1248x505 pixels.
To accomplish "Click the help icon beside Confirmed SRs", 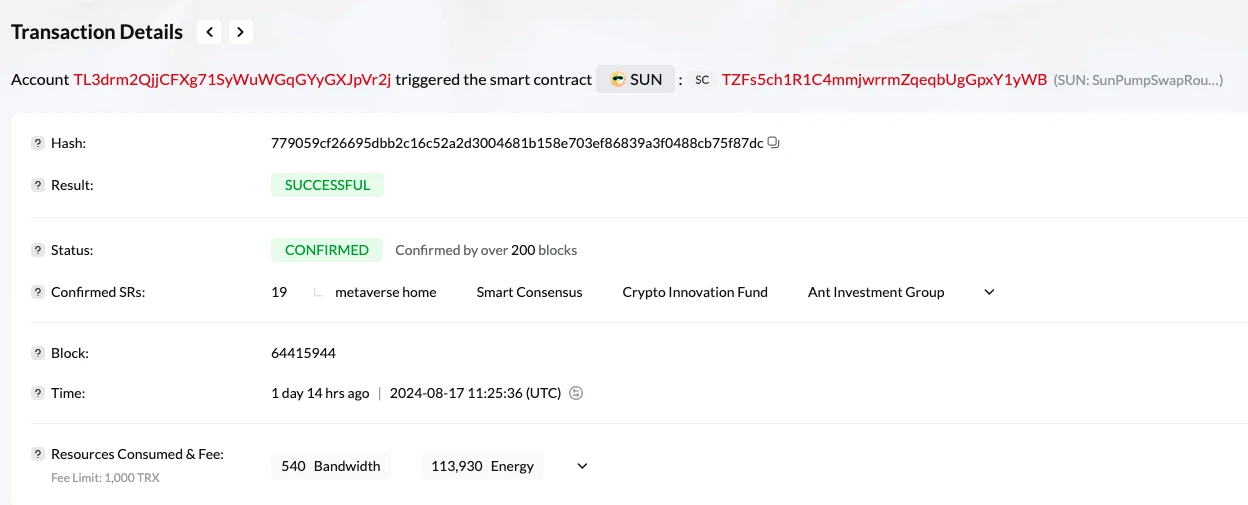I will pos(38,292).
